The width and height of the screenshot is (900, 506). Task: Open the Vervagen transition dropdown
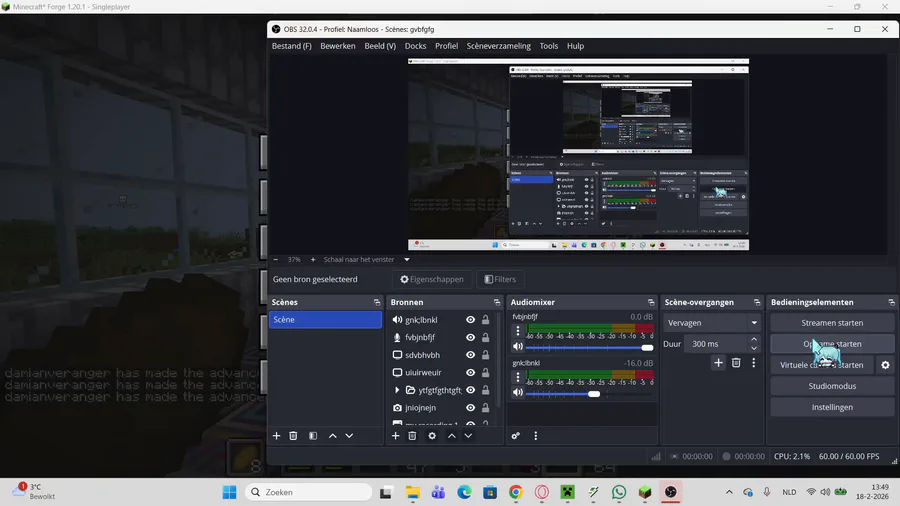[712, 323]
